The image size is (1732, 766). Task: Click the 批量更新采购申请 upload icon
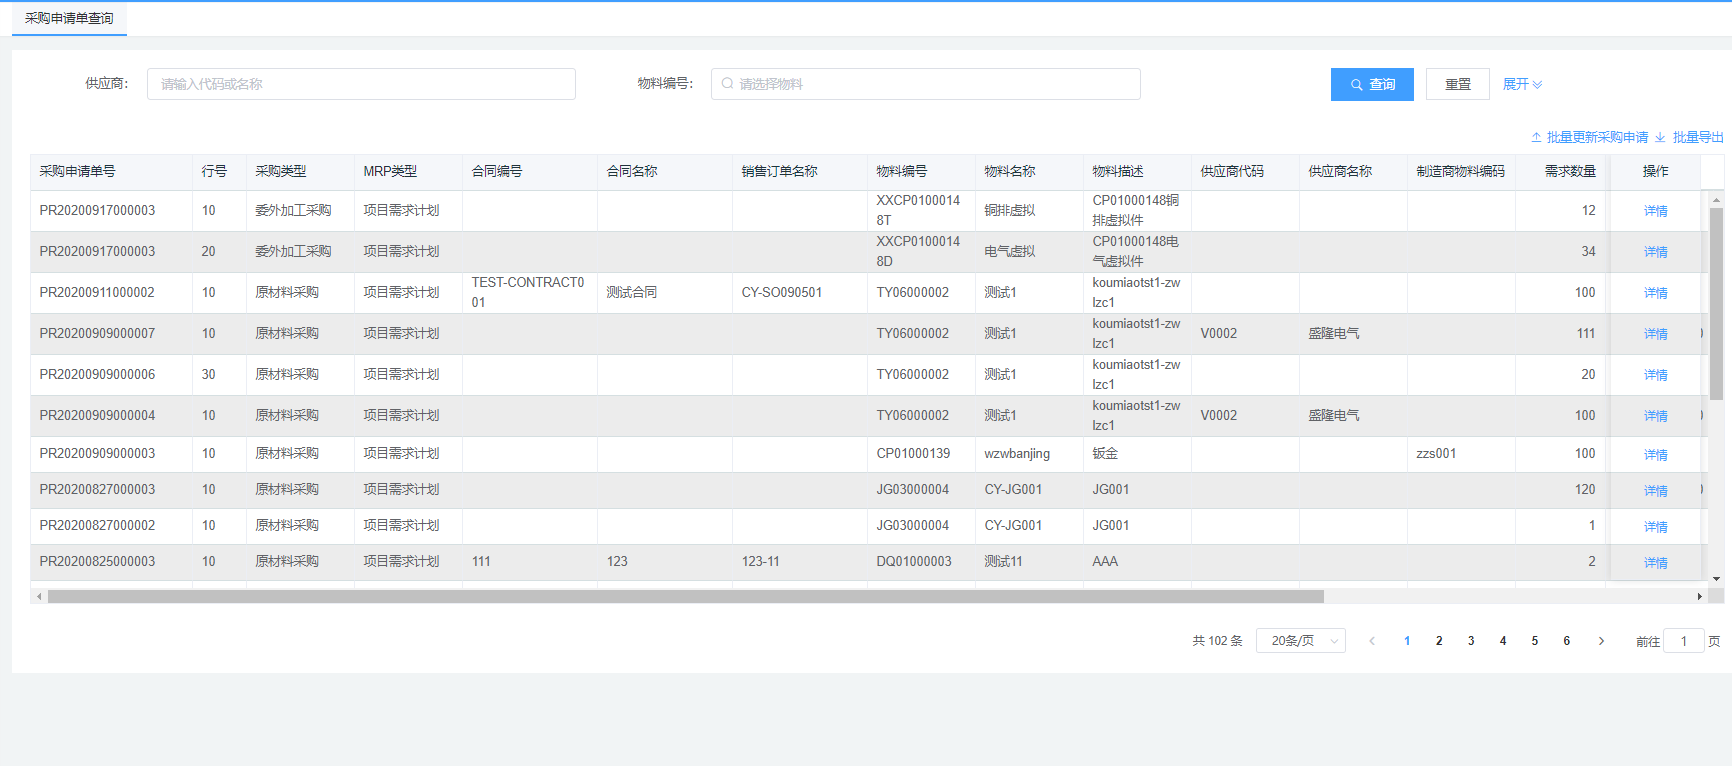click(1536, 138)
